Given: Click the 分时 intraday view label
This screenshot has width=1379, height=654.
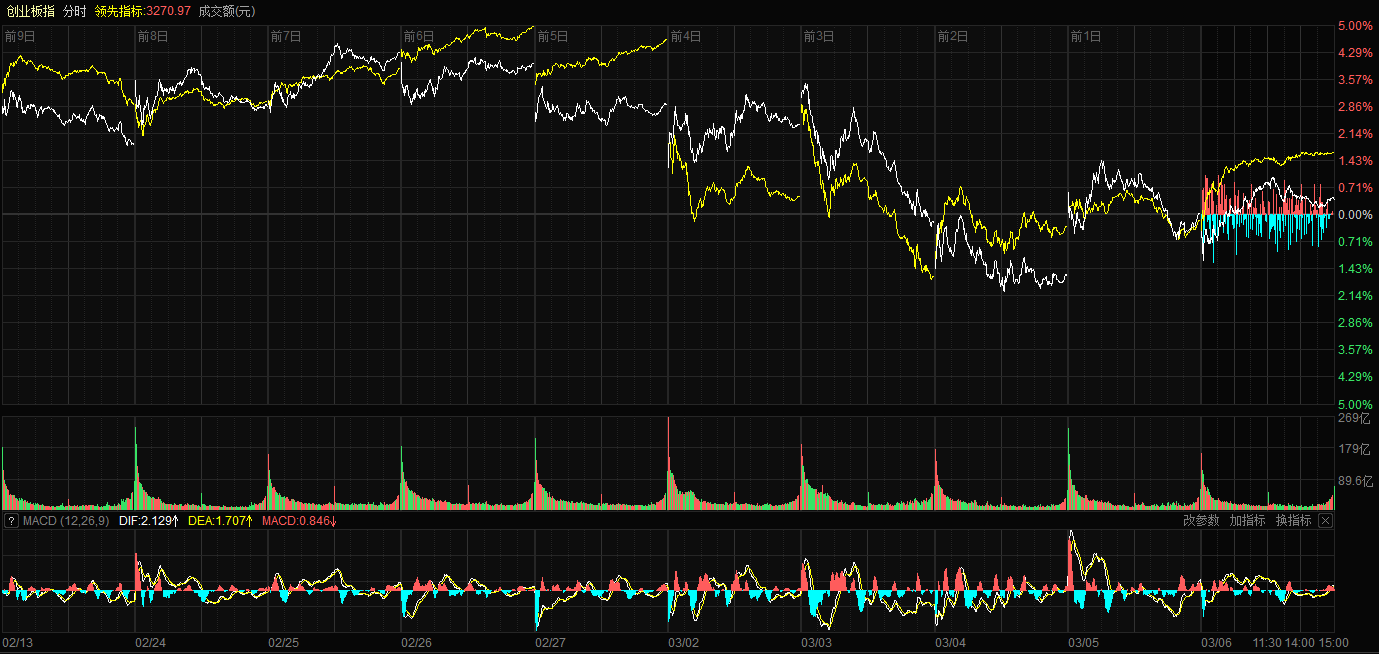Looking at the screenshot, I should point(74,11).
